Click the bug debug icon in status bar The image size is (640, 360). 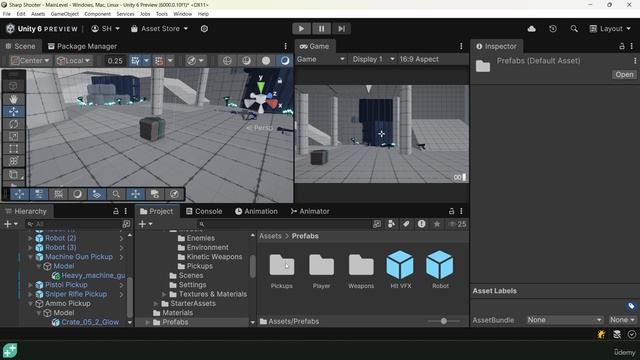(601, 334)
